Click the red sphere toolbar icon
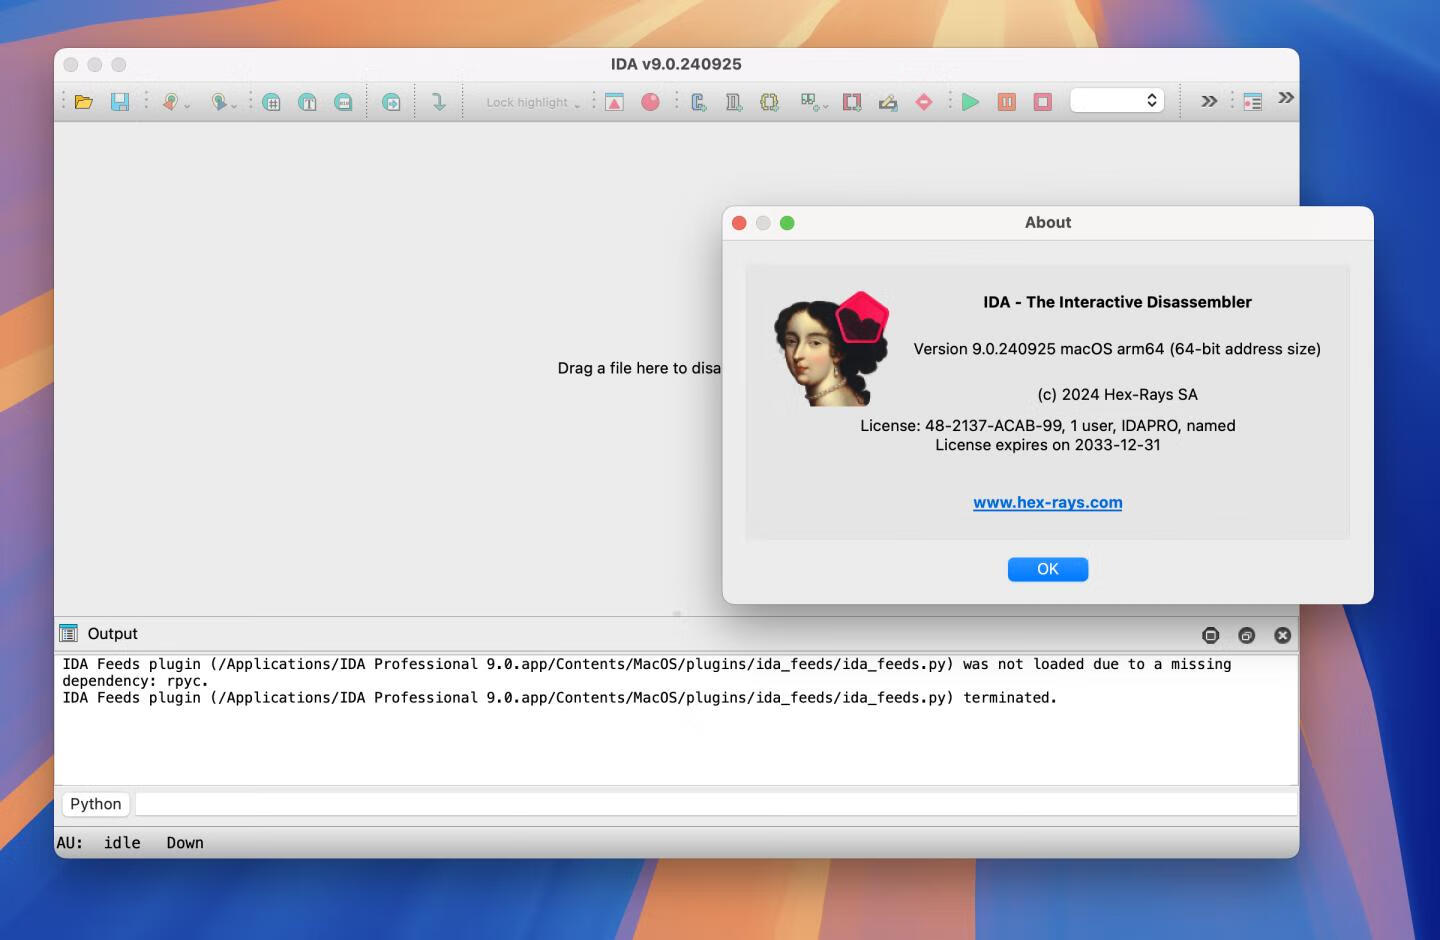The width and height of the screenshot is (1440, 940). click(651, 102)
